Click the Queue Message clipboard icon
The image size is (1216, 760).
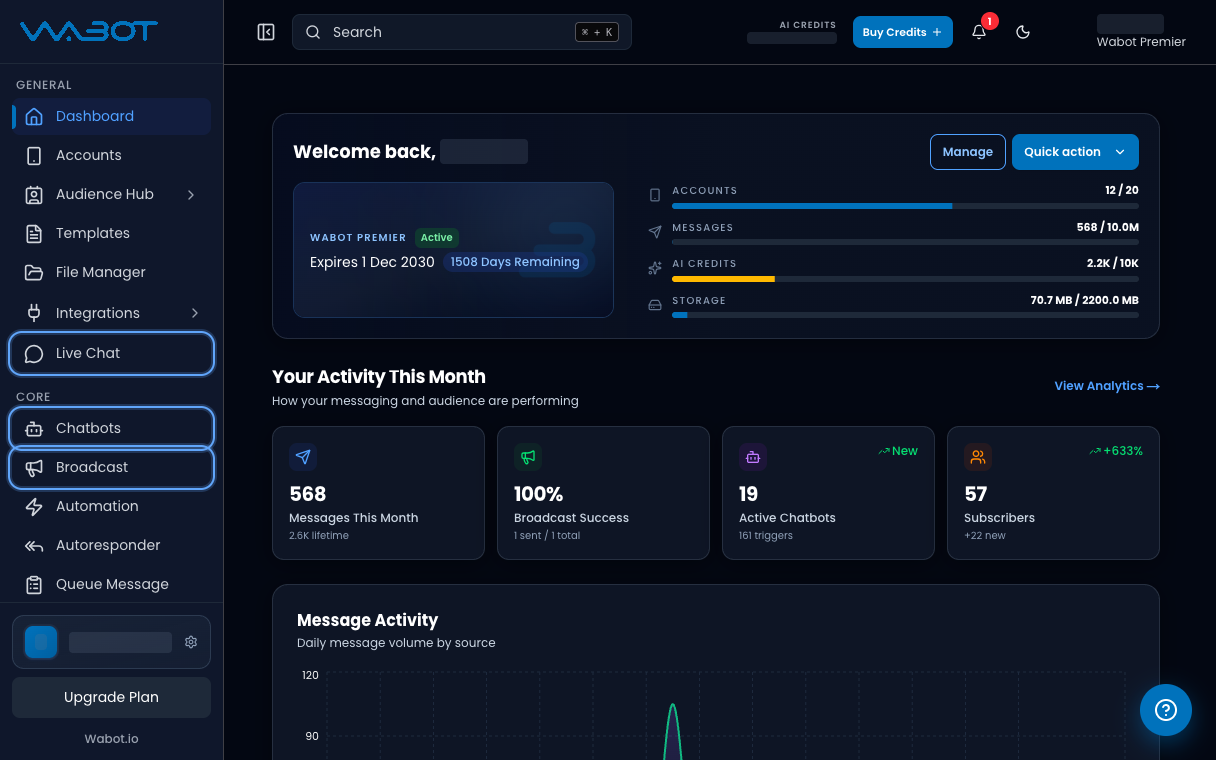coord(34,584)
